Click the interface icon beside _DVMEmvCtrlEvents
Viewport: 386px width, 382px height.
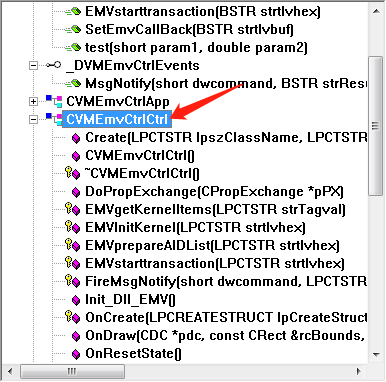click(54, 65)
